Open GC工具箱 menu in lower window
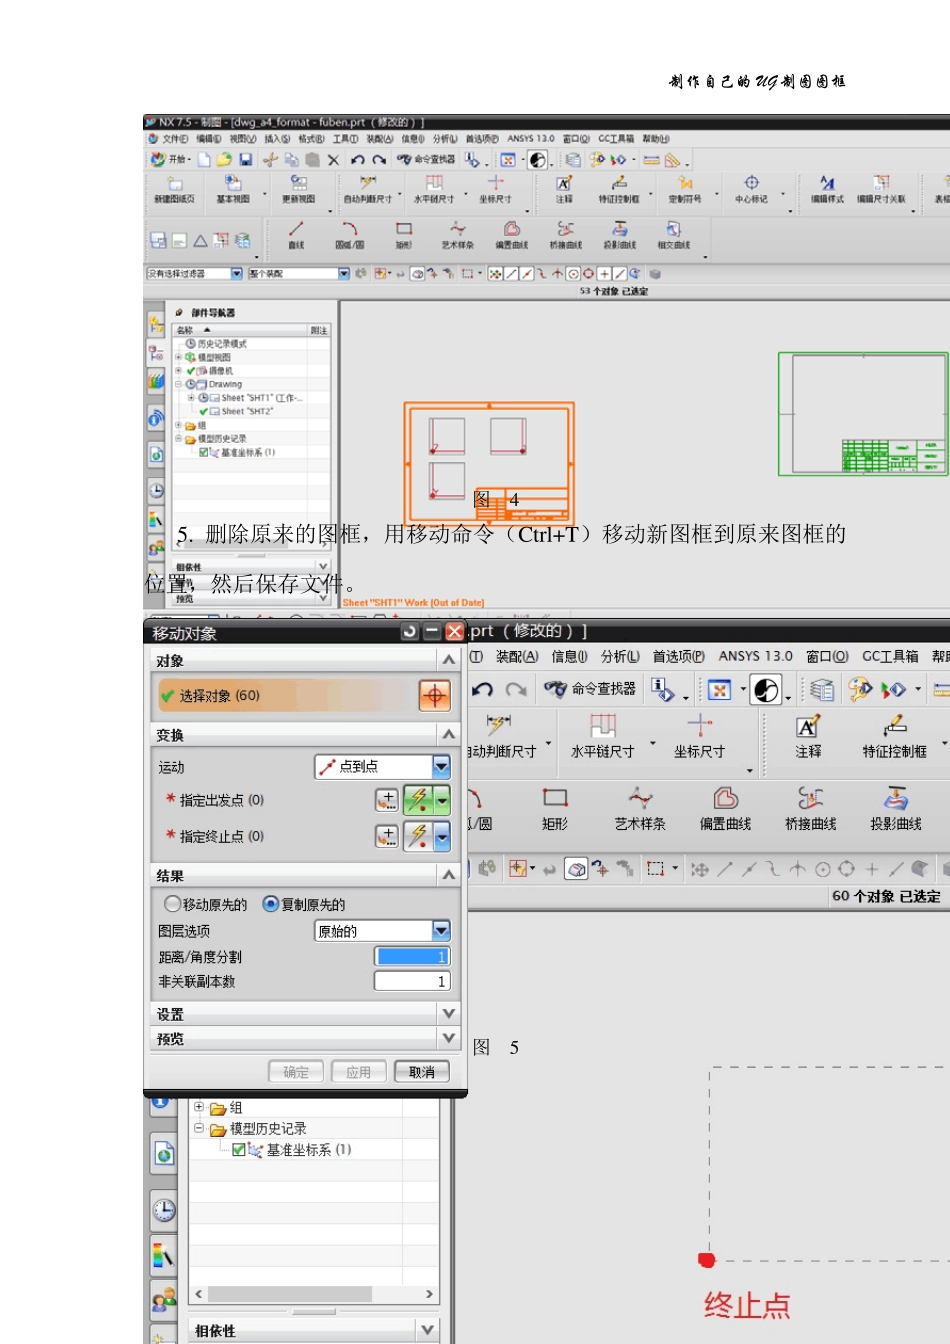The width and height of the screenshot is (950, 1344). pyautogui.click(x=890, y=656)
